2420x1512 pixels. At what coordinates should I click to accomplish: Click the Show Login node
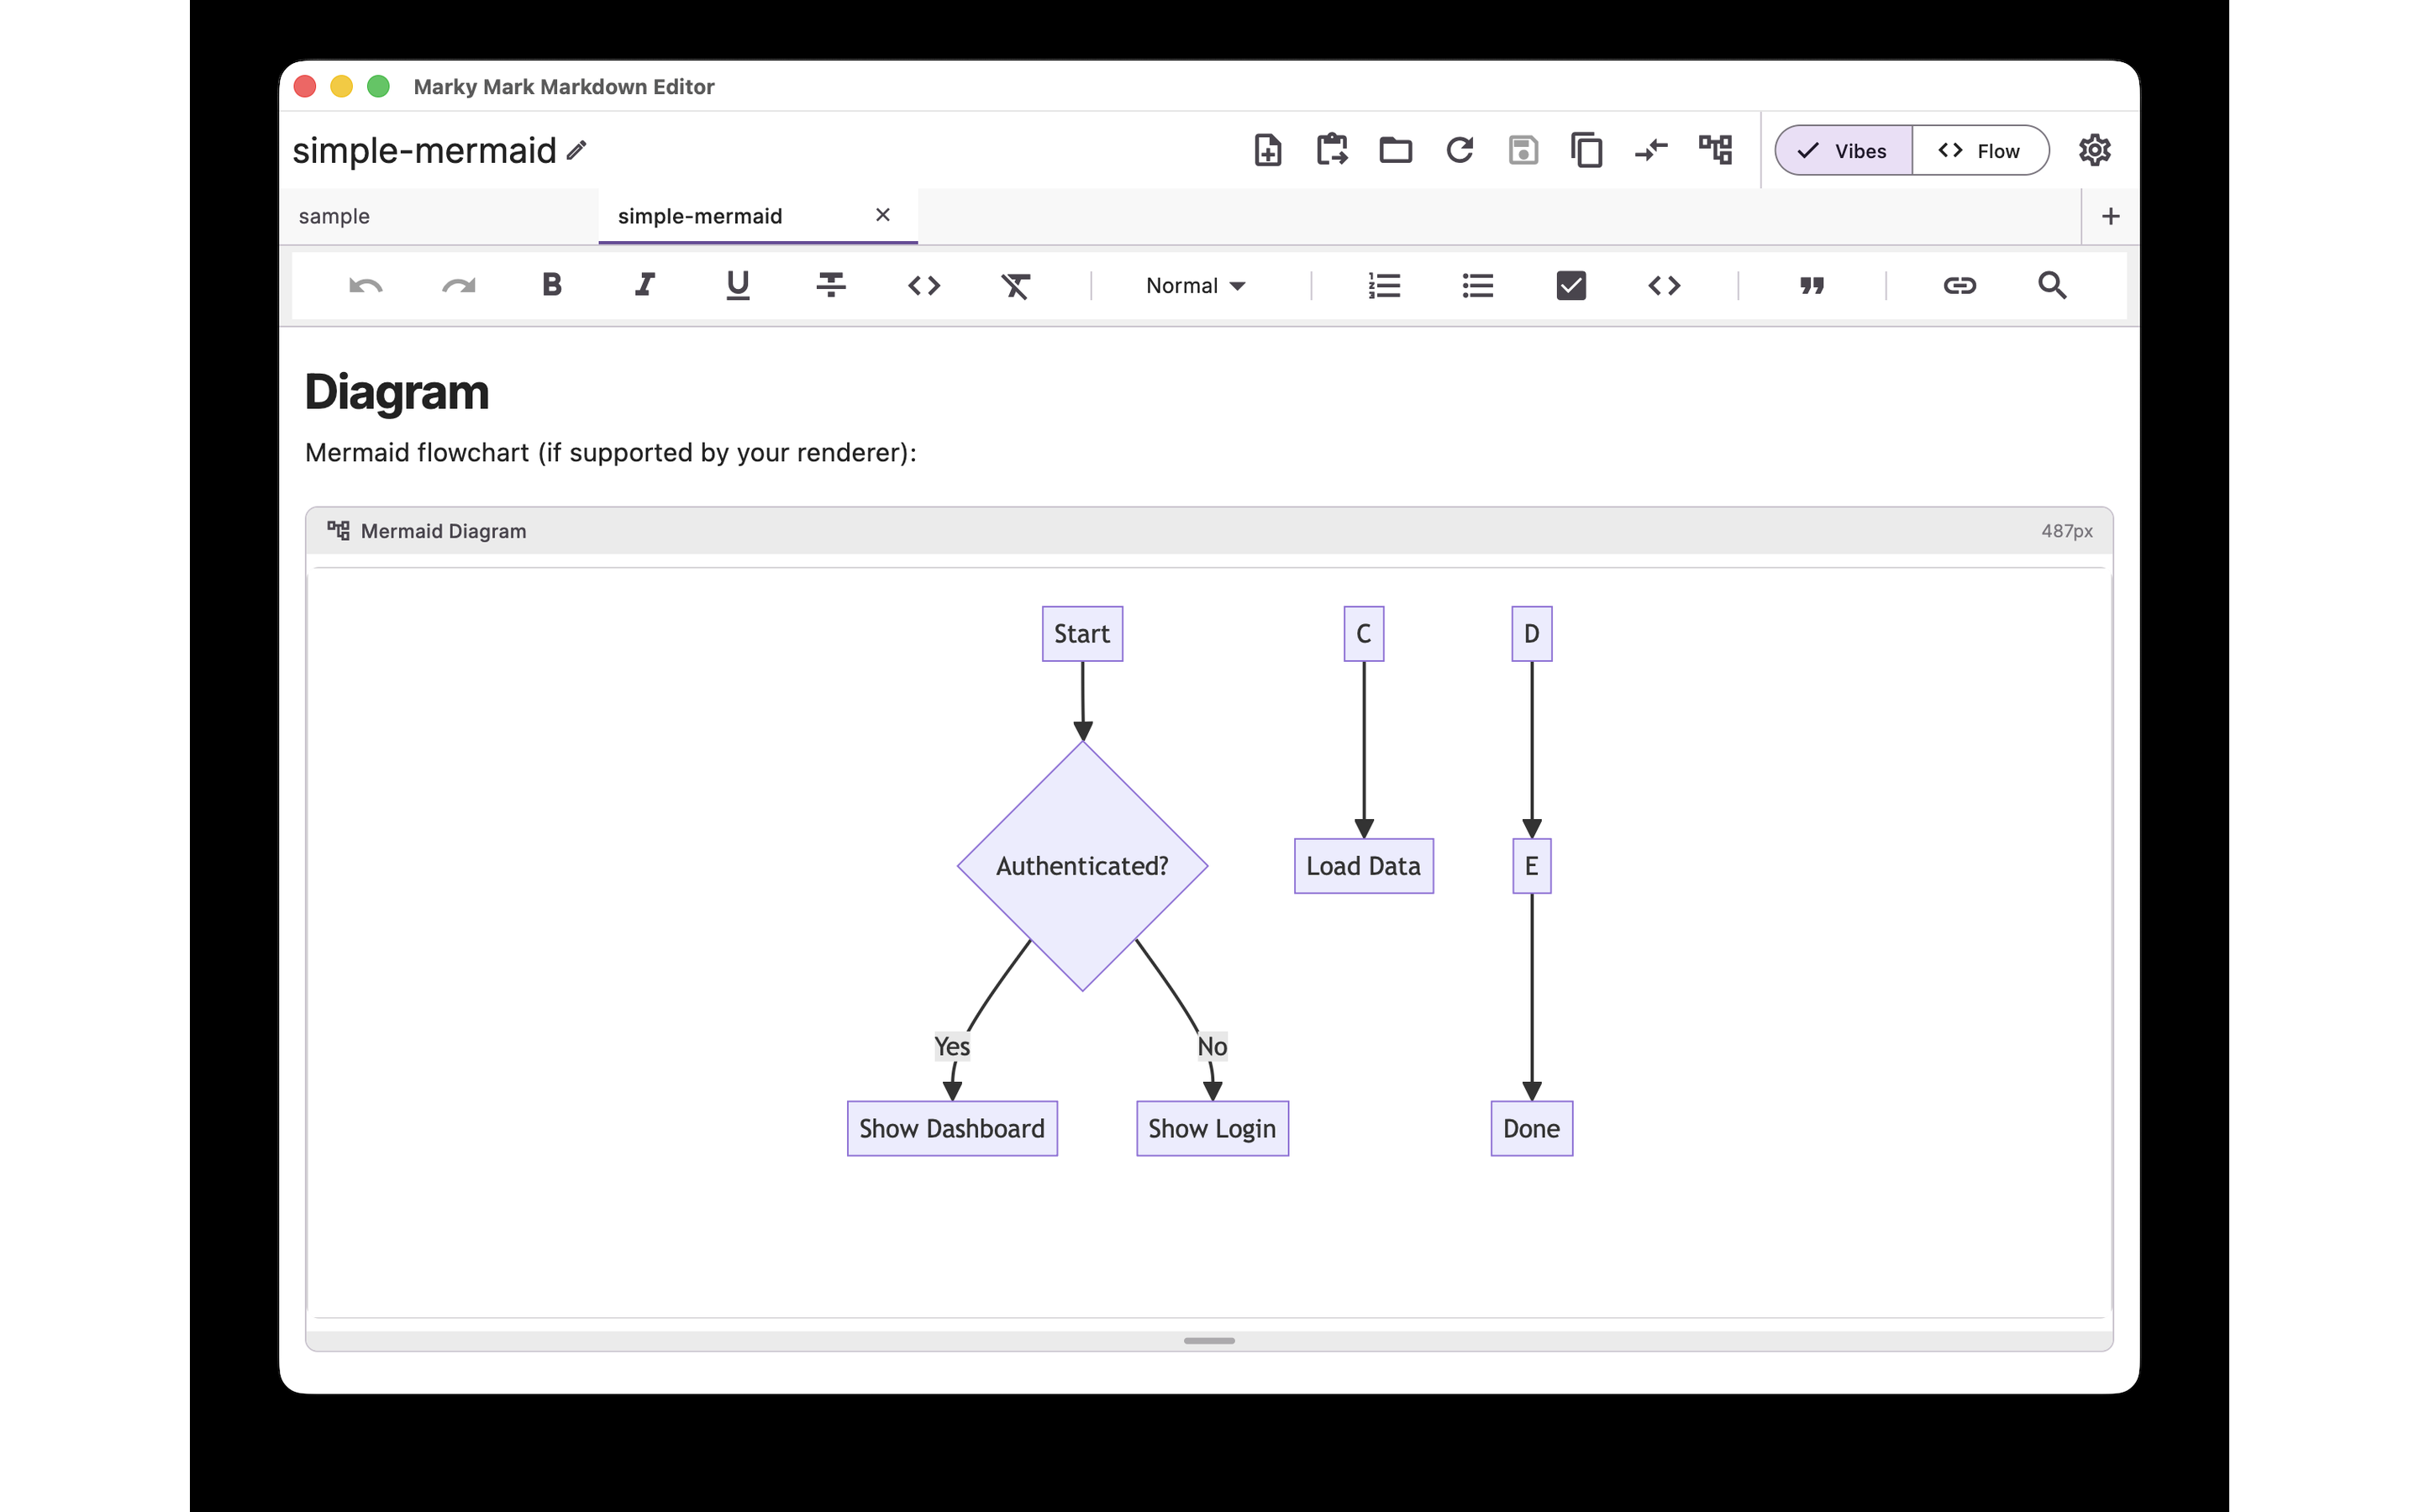tap(1212, 1129)
